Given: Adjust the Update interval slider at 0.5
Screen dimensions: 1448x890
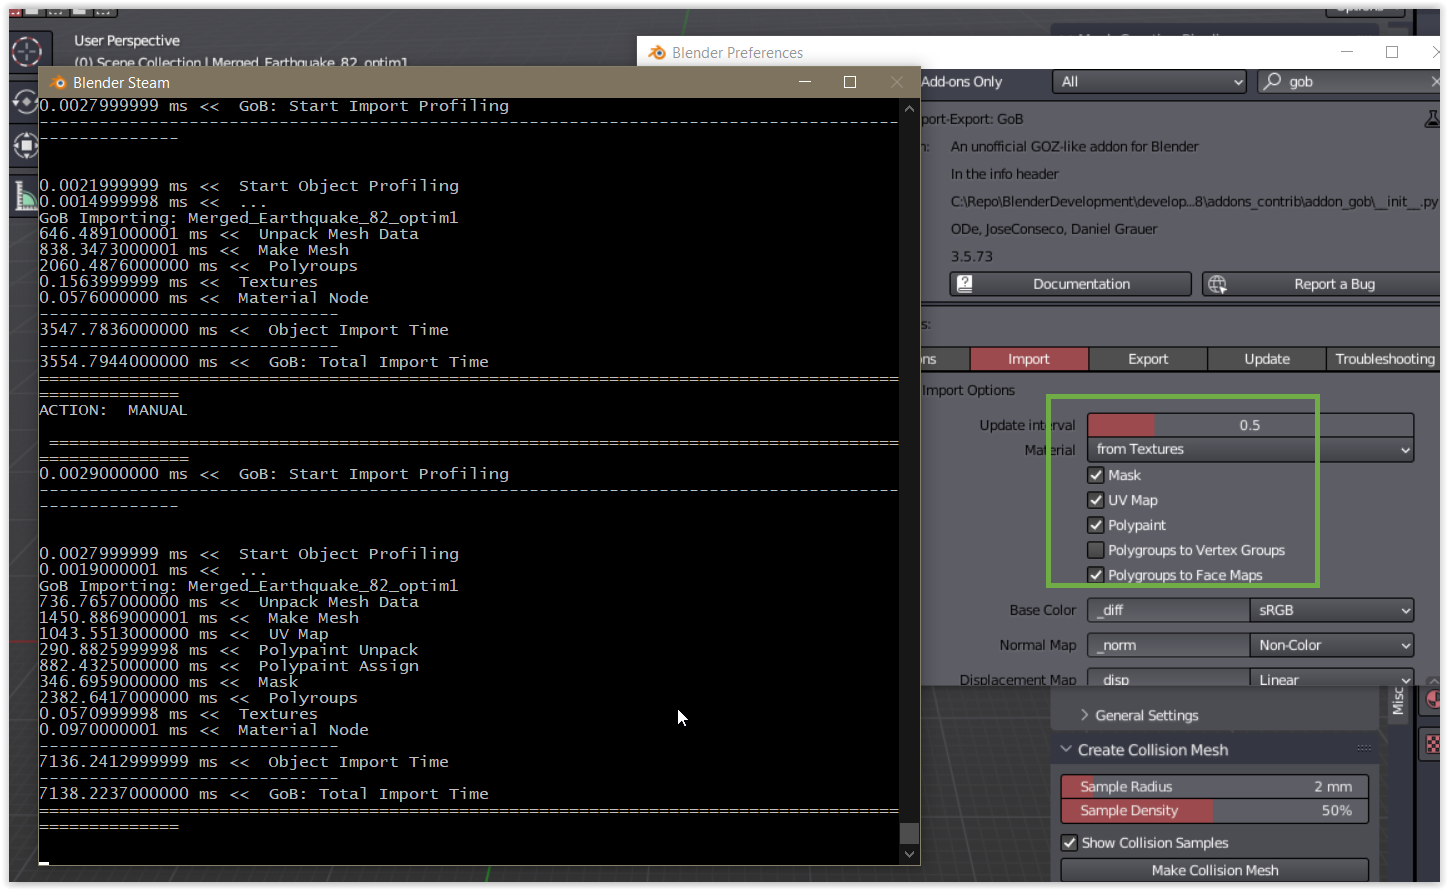Looking at the screenshot, I should [1250, 425].
